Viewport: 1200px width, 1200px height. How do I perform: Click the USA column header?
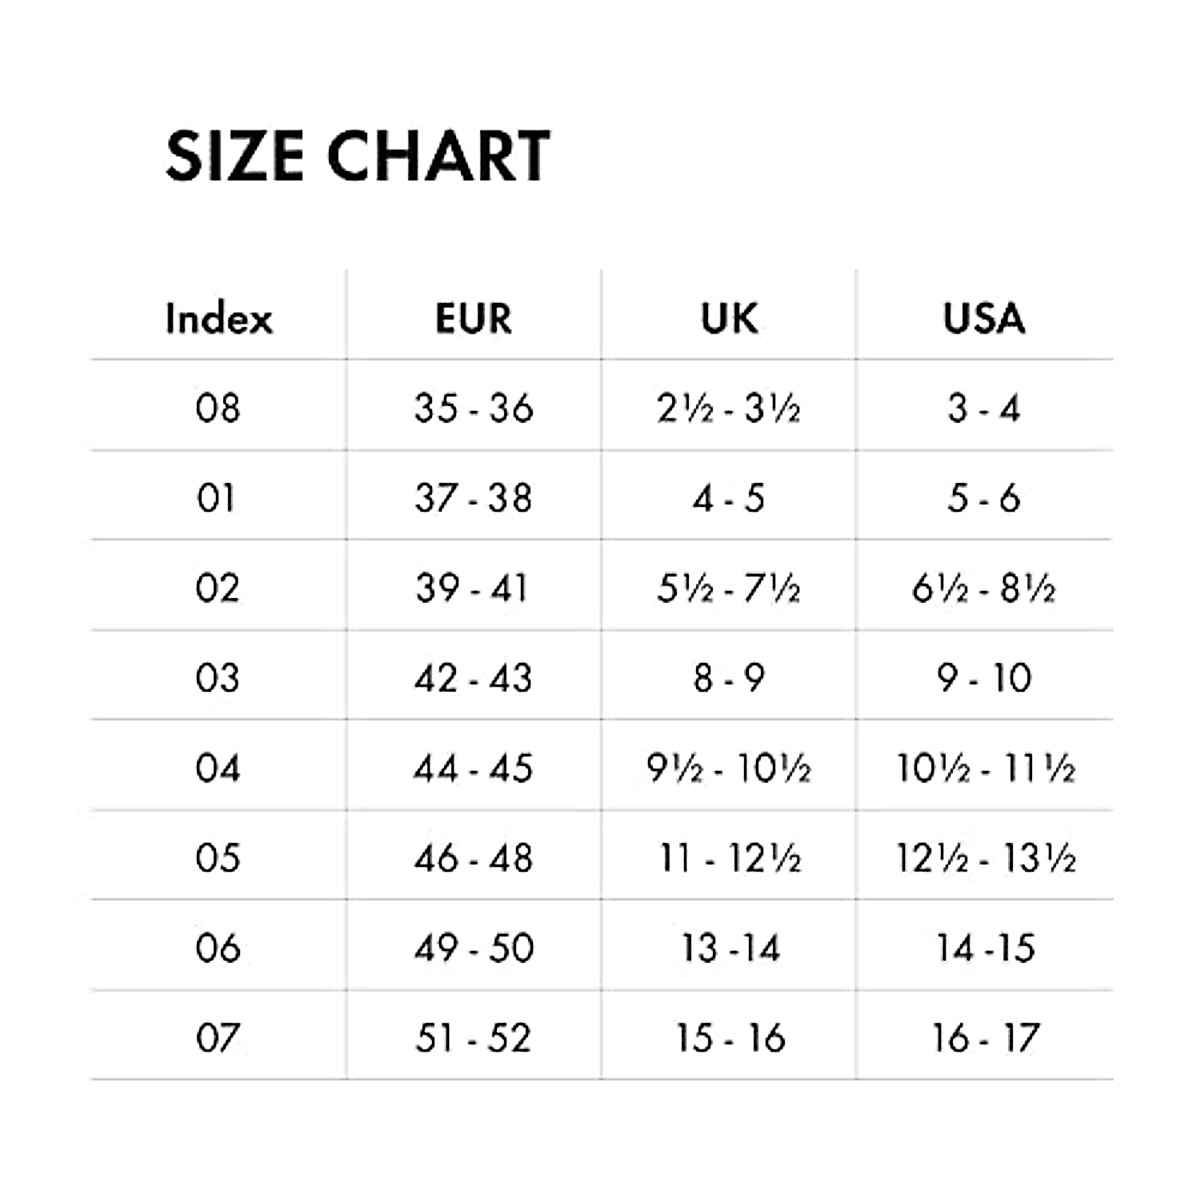[984, 319]
